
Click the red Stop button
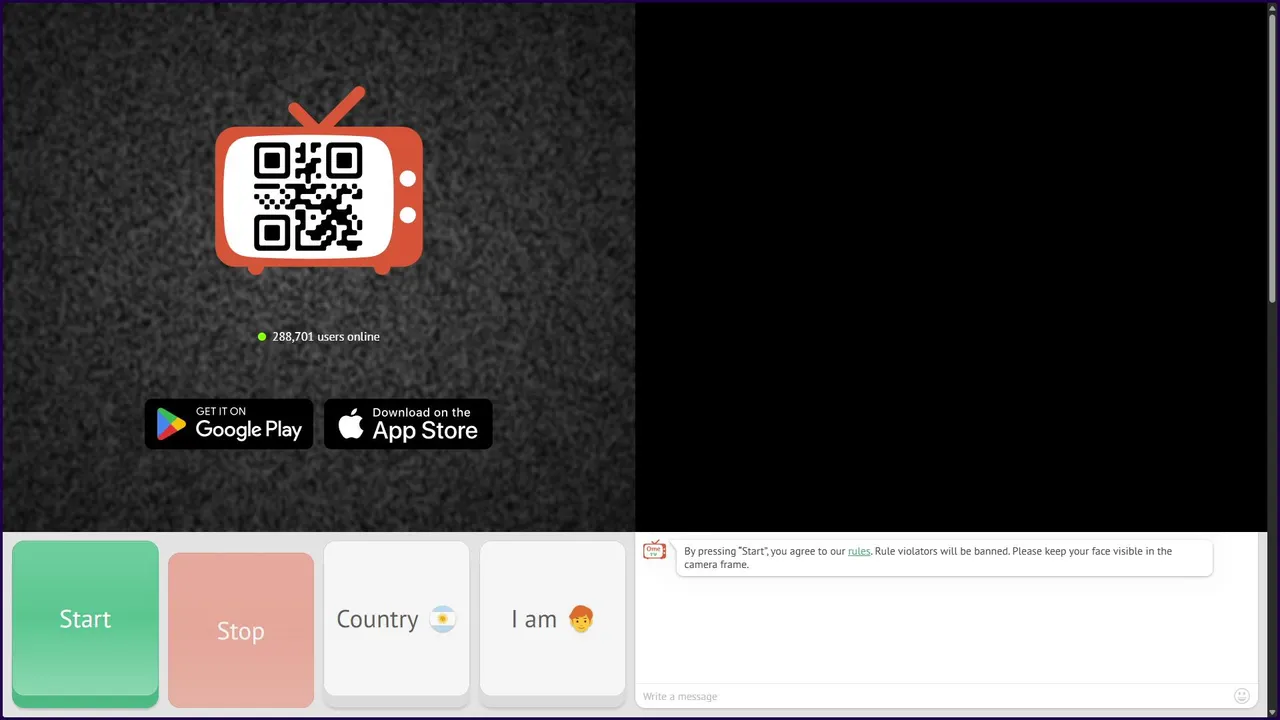click(241, 630)
